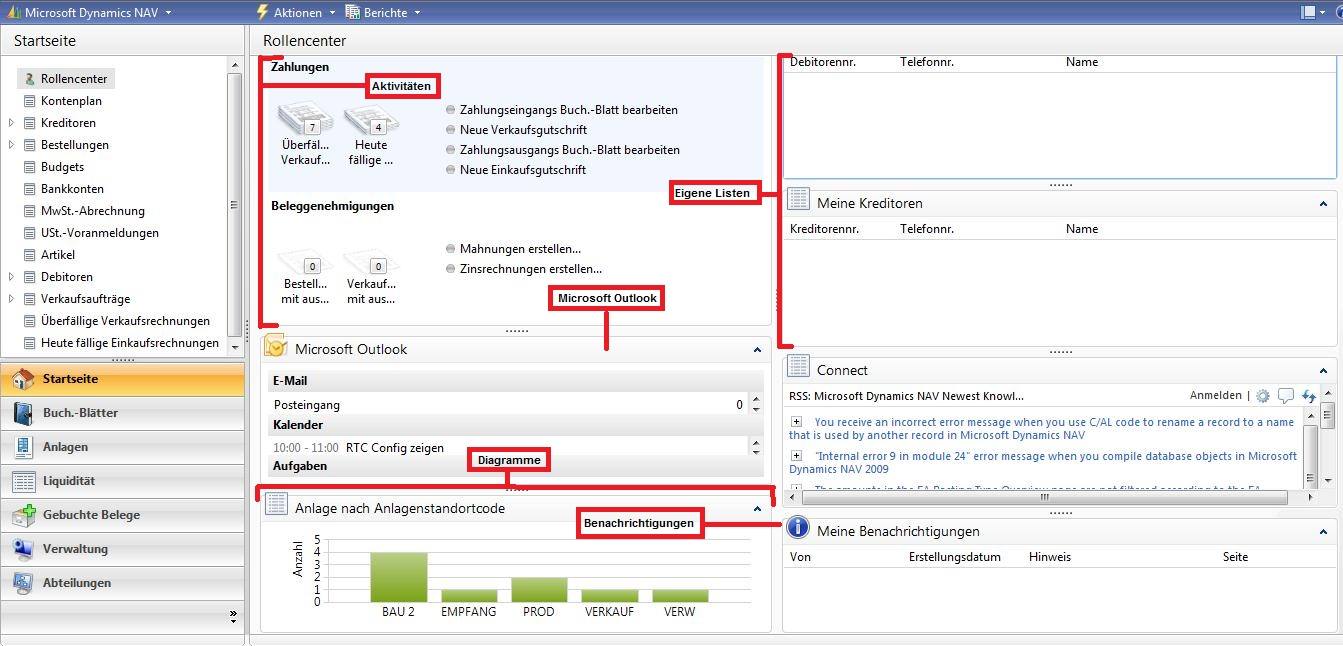1343x646 pixels.
Task: Click the refresh arrows icon in Connect
Action: click(1309, 396)
